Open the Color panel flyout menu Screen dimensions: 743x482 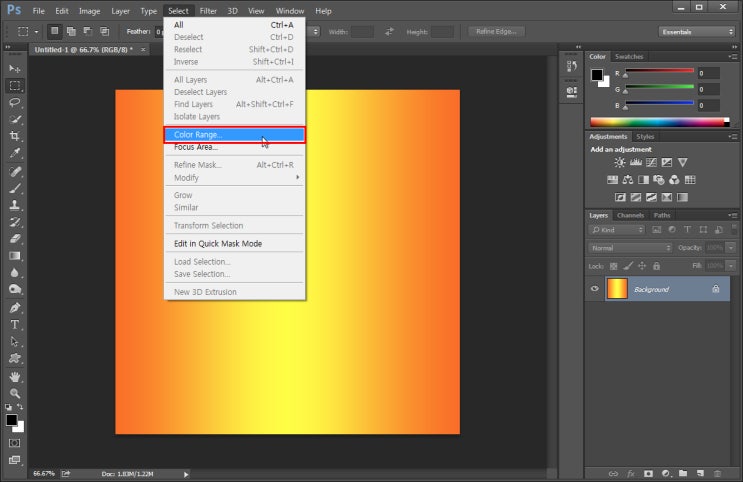(733, 56)
